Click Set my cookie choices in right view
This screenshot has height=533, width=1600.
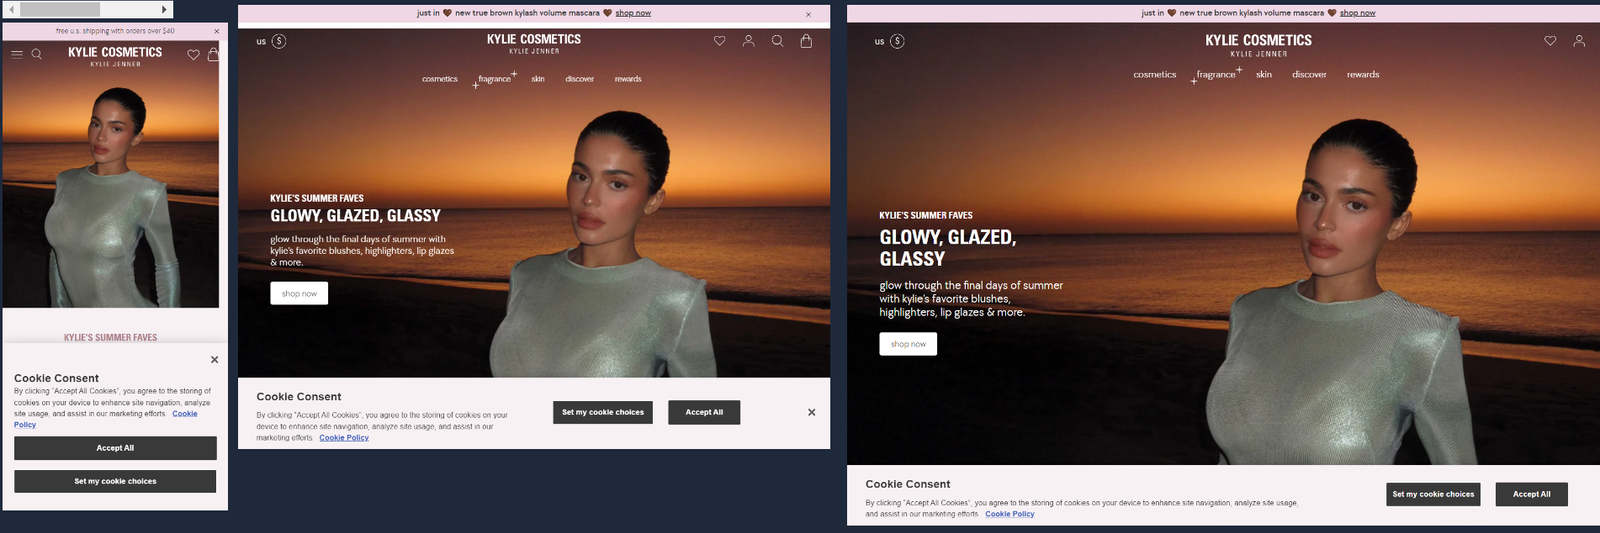pos(1434,494)
